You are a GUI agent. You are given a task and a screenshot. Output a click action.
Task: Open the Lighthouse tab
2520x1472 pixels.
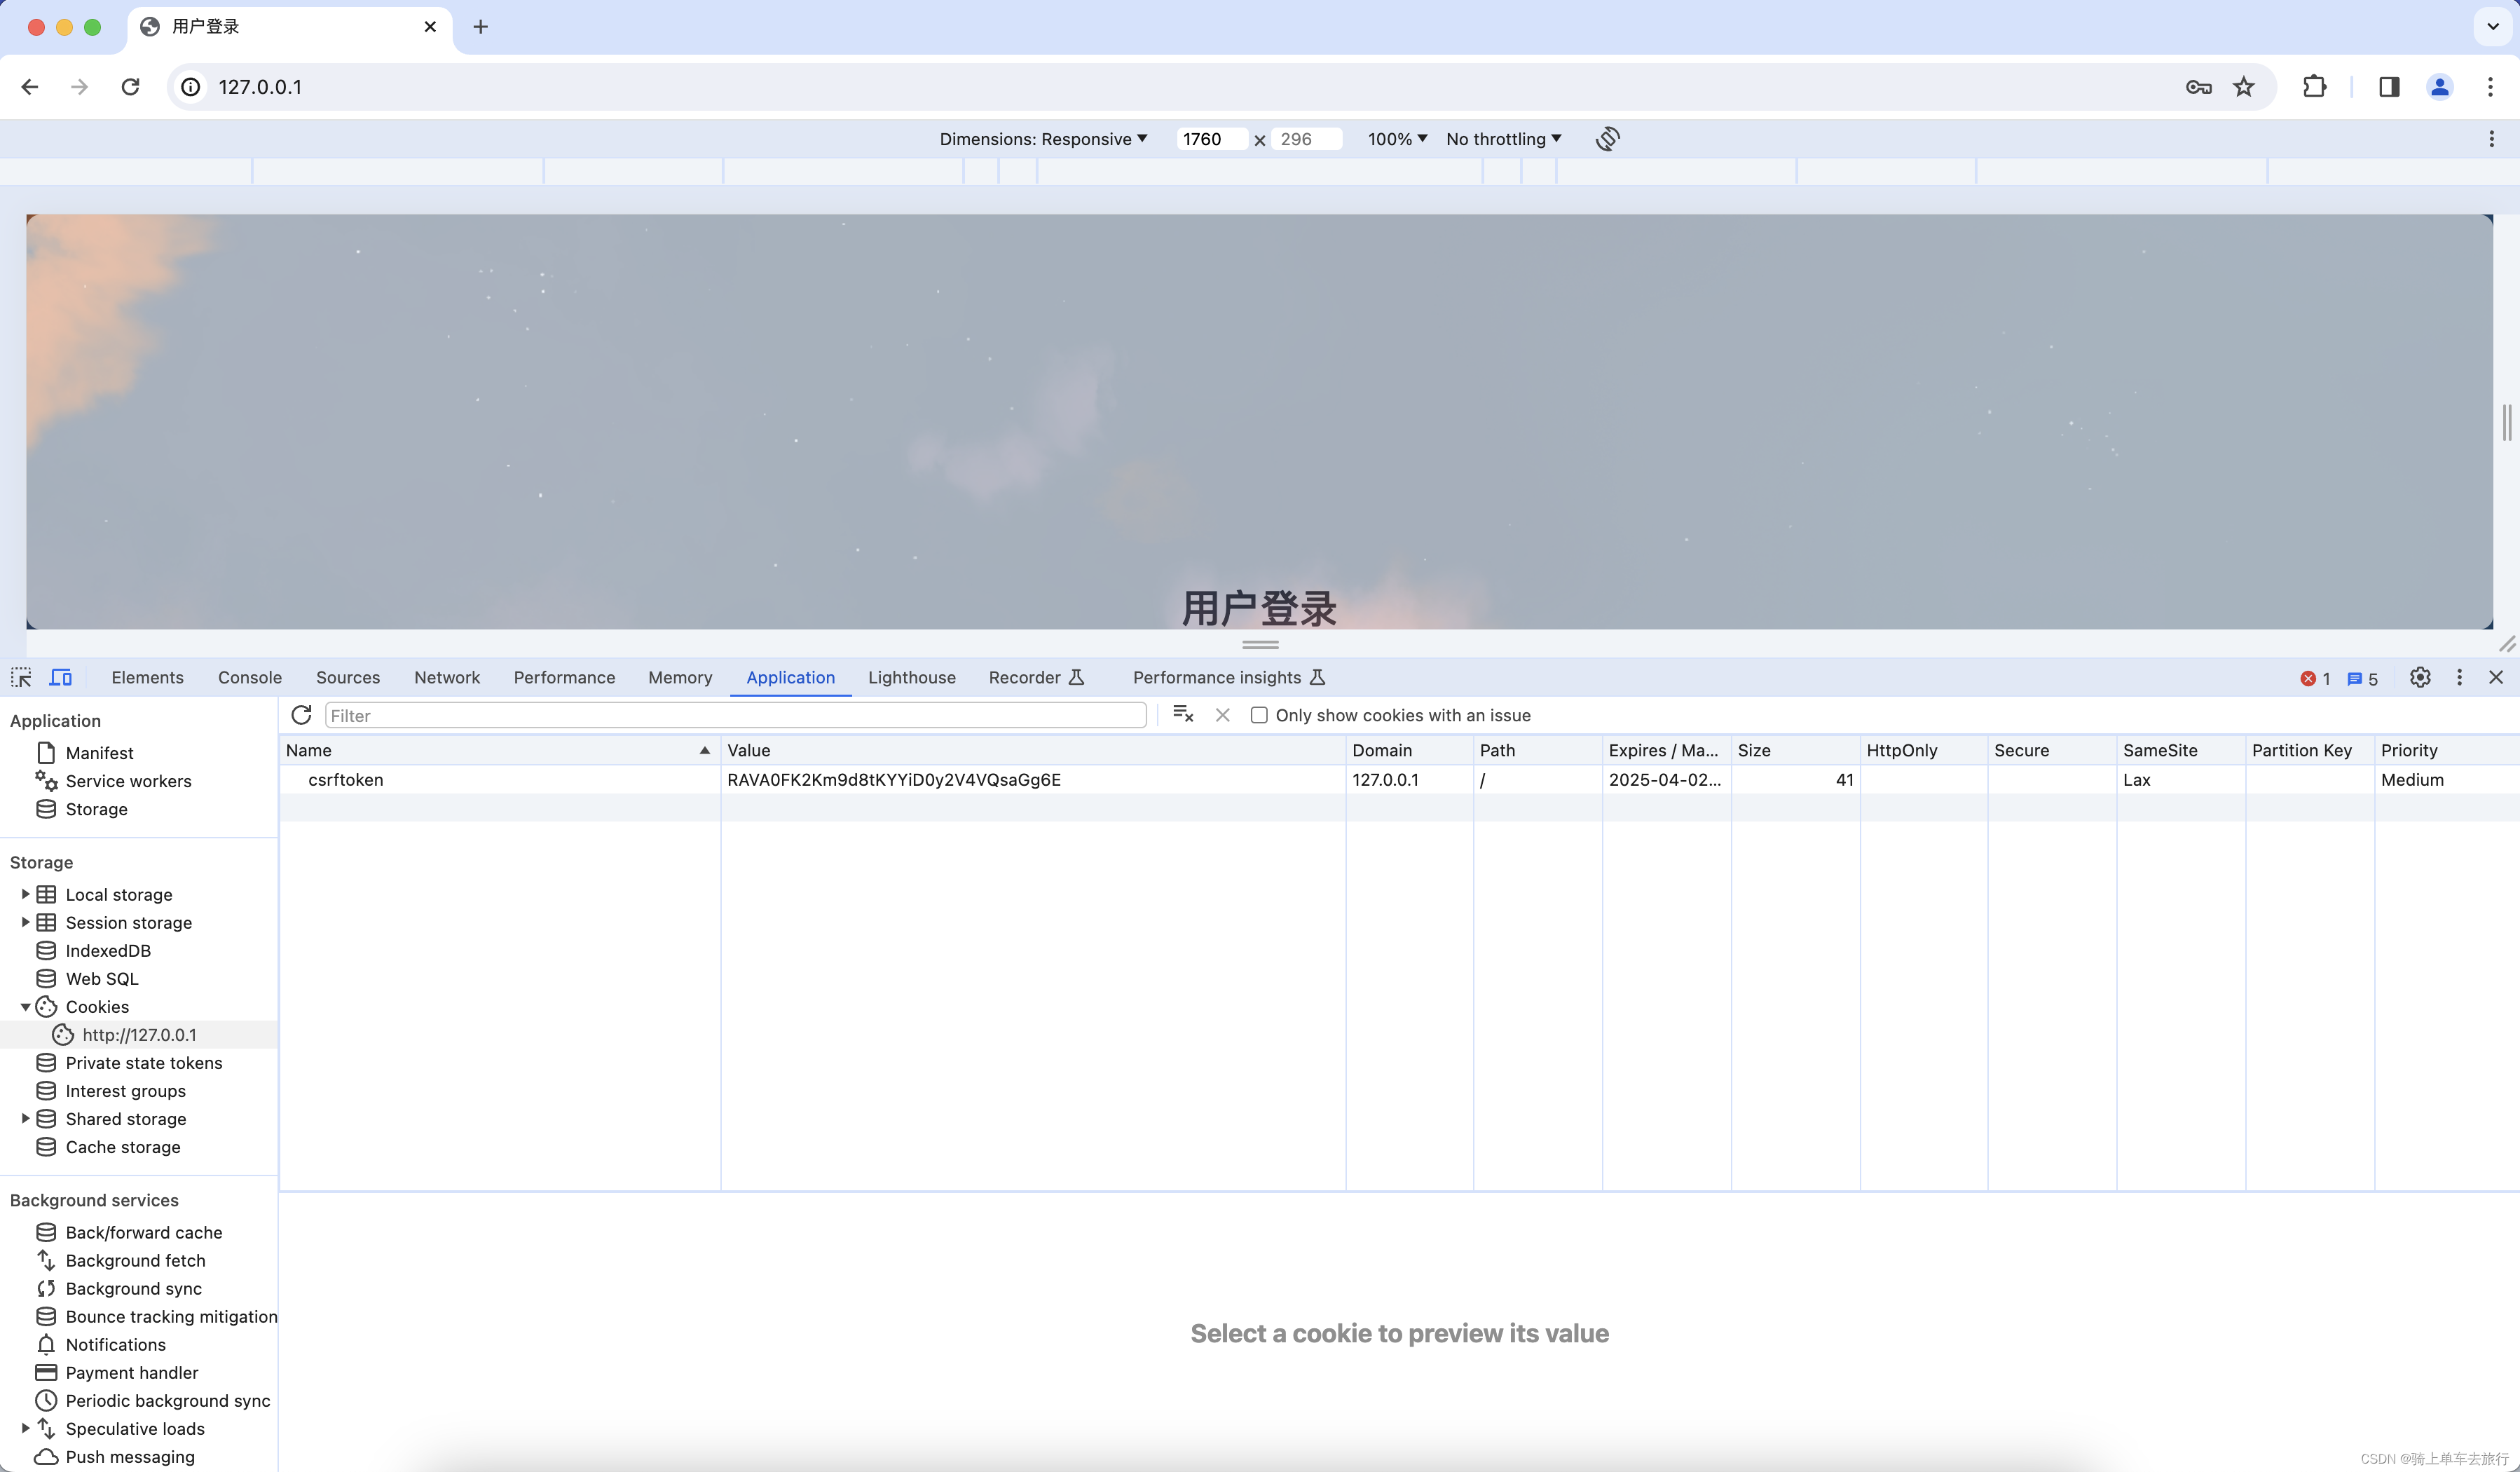(x=912, y=677)
